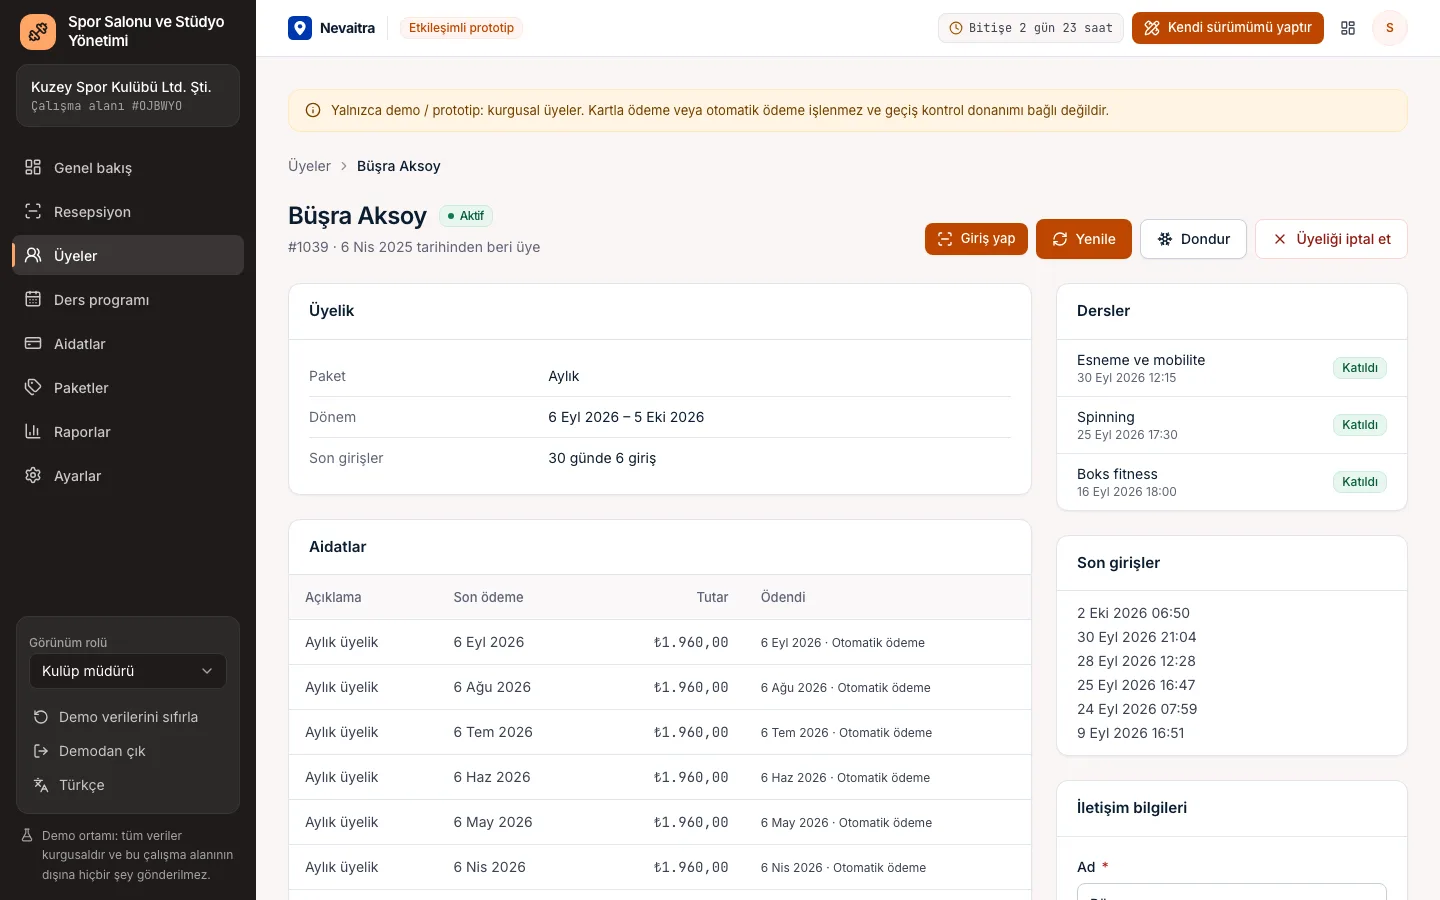Screen dimensions: 1440x900
Task: Click the user avatar labeled S
Action: 1389,28
